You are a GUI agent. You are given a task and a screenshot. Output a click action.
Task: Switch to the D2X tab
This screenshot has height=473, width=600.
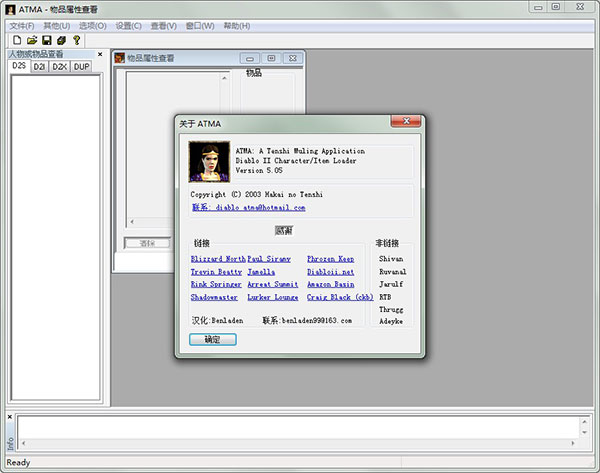pos(59,67)
